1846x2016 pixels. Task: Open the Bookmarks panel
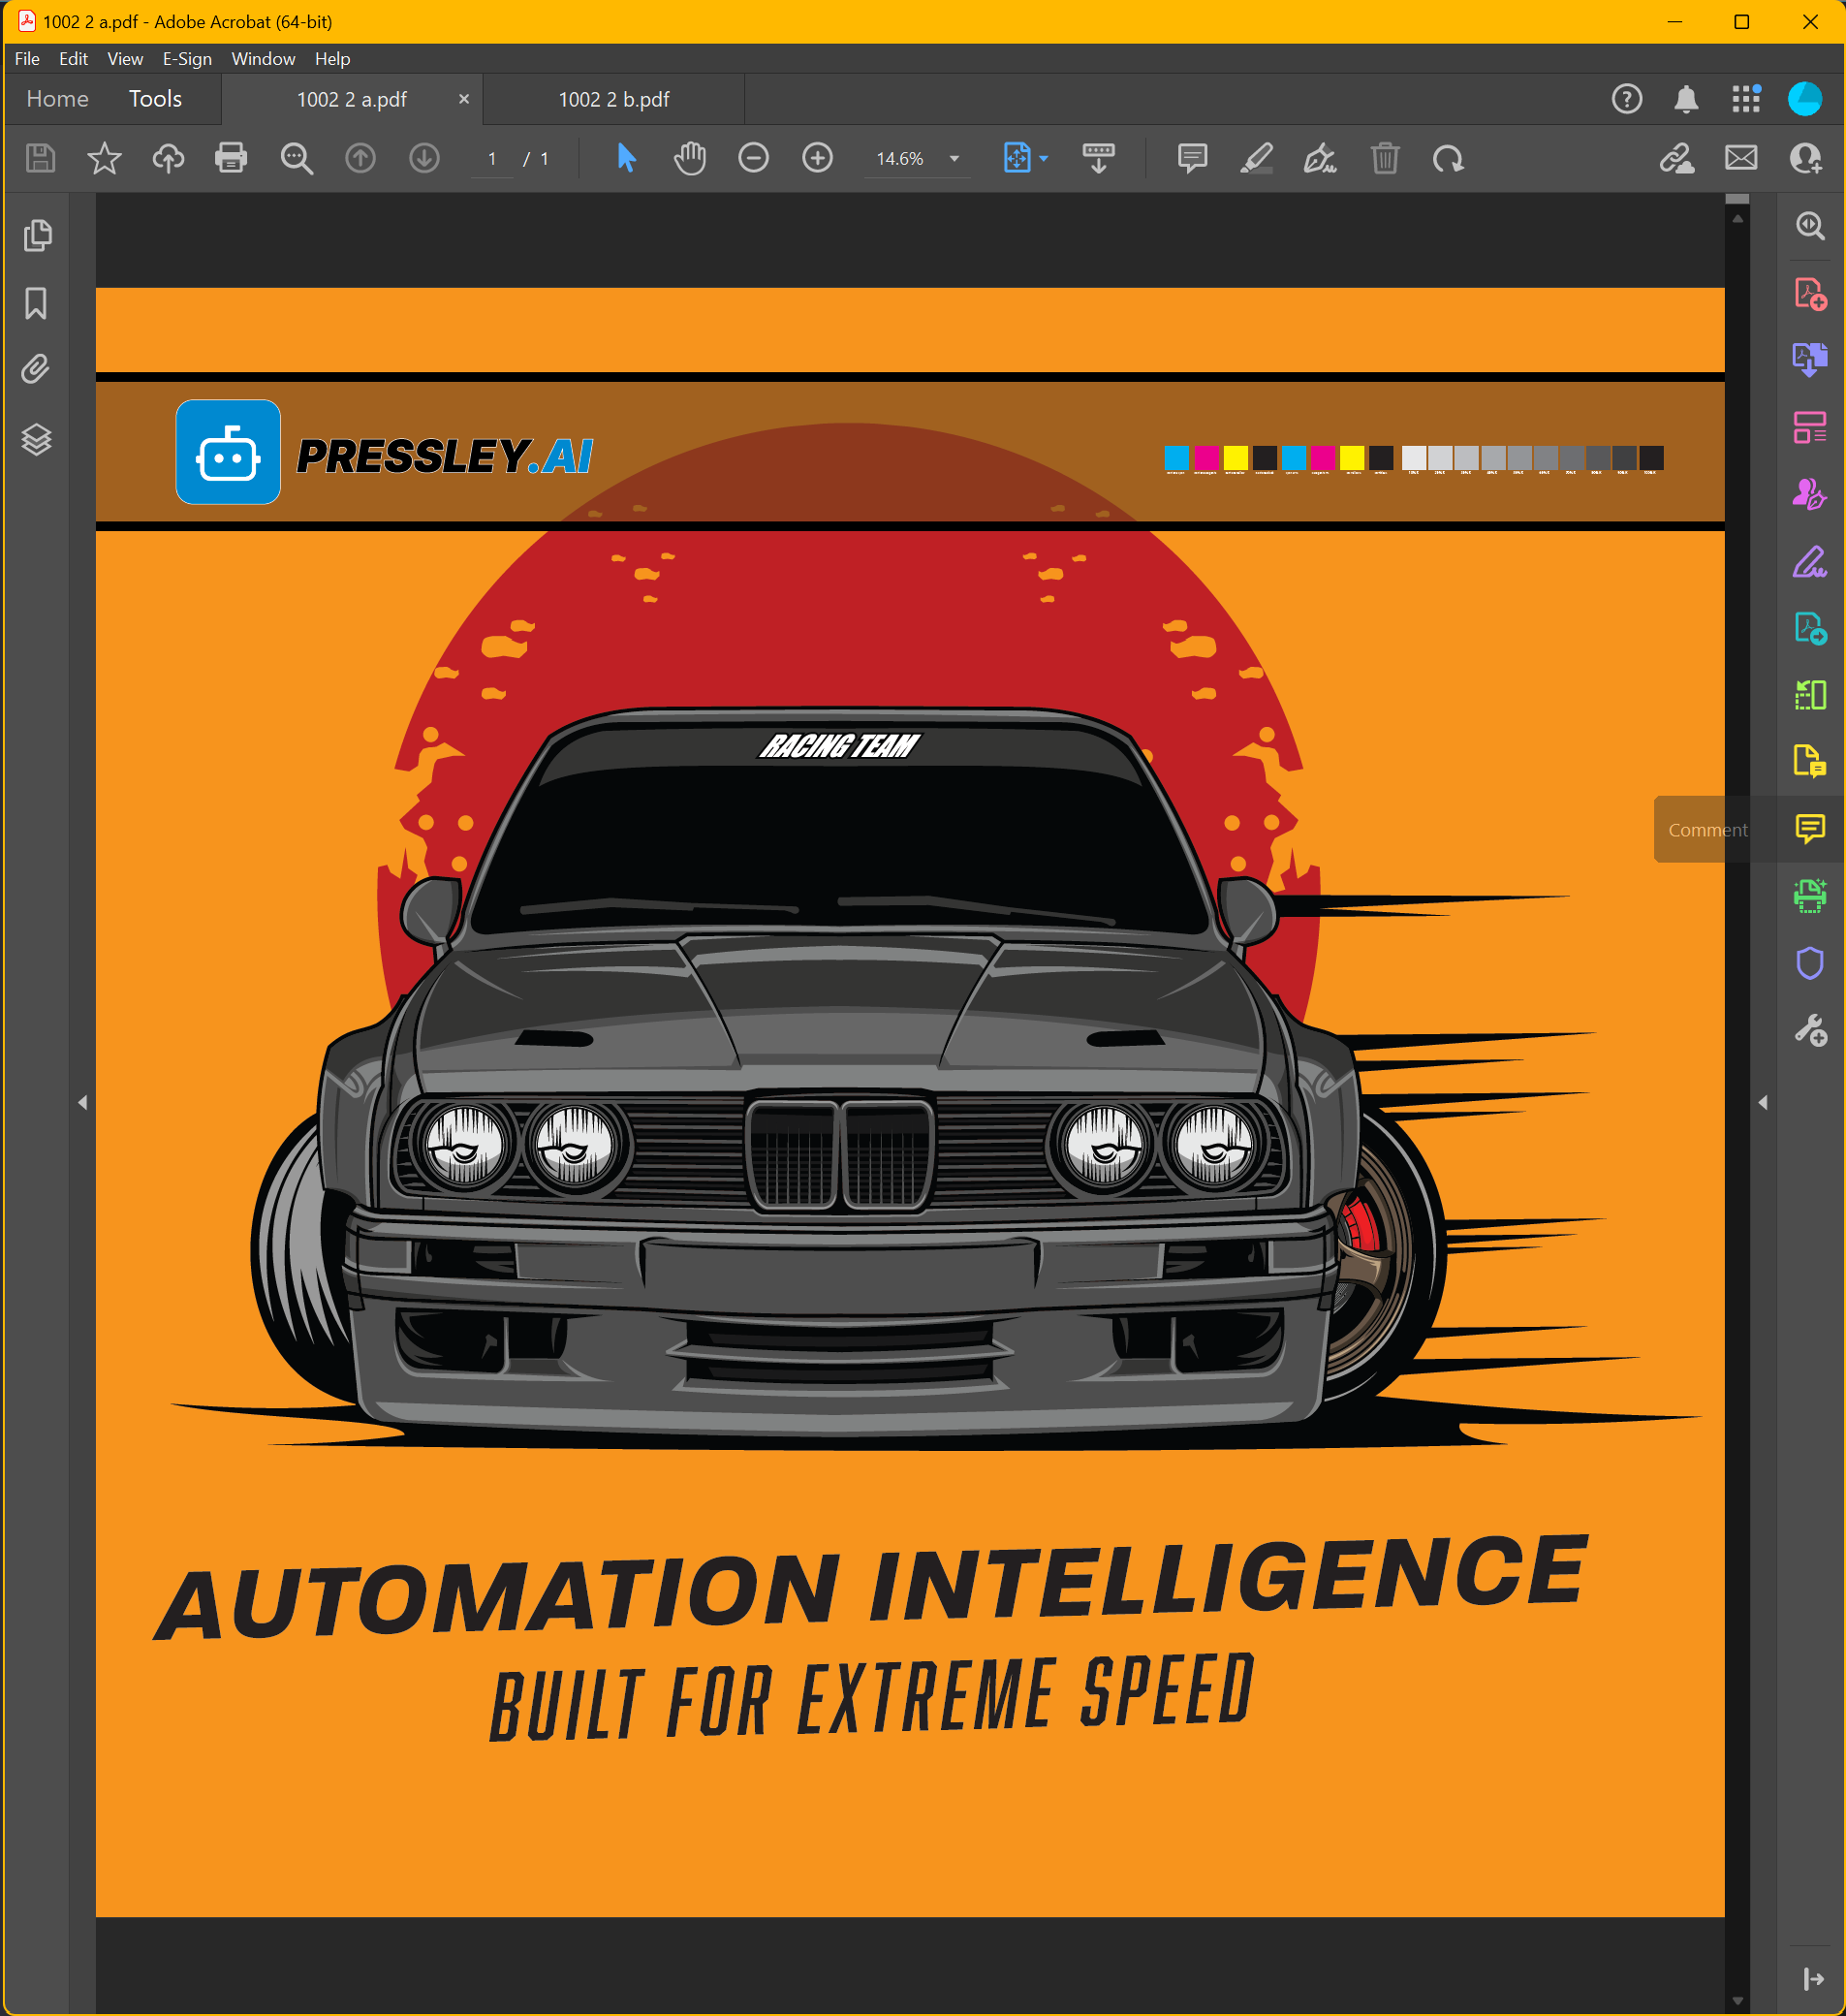coord(36,303)
